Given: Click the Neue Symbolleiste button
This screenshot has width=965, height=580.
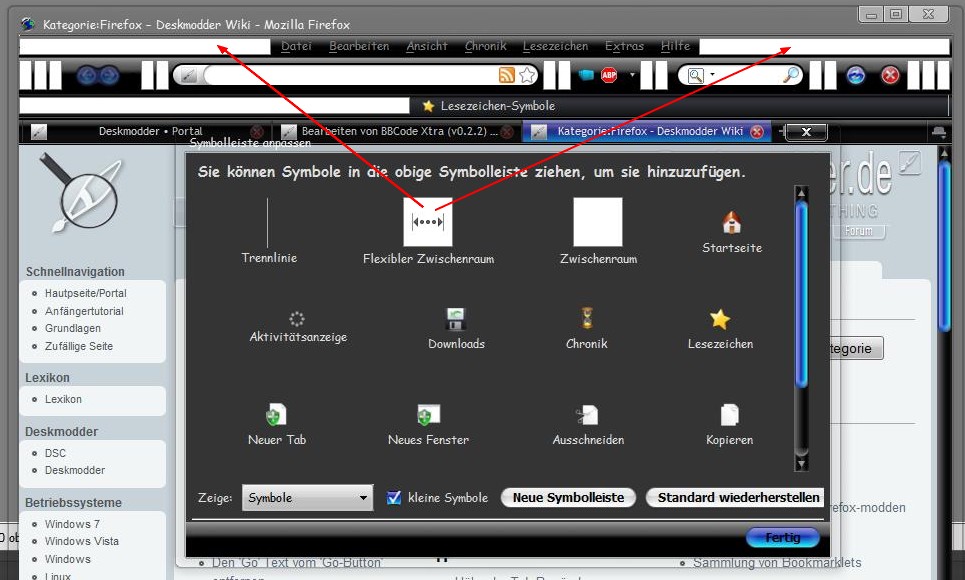Looking at the screenshot, I should [568, 497].
